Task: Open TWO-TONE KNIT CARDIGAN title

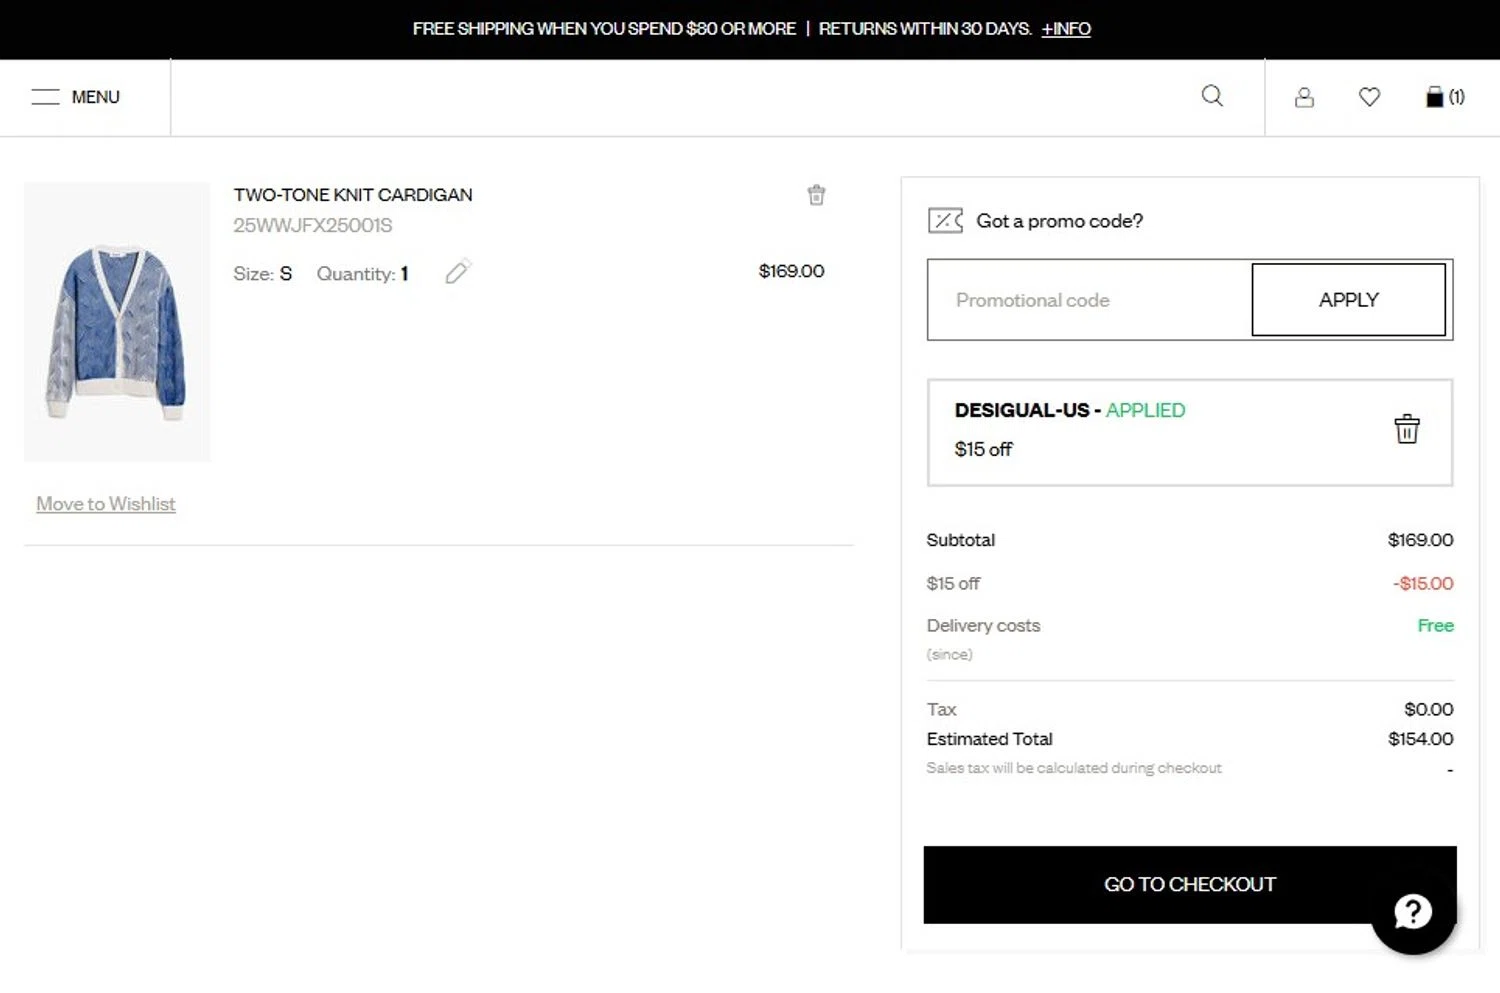Action: point(353,195)
